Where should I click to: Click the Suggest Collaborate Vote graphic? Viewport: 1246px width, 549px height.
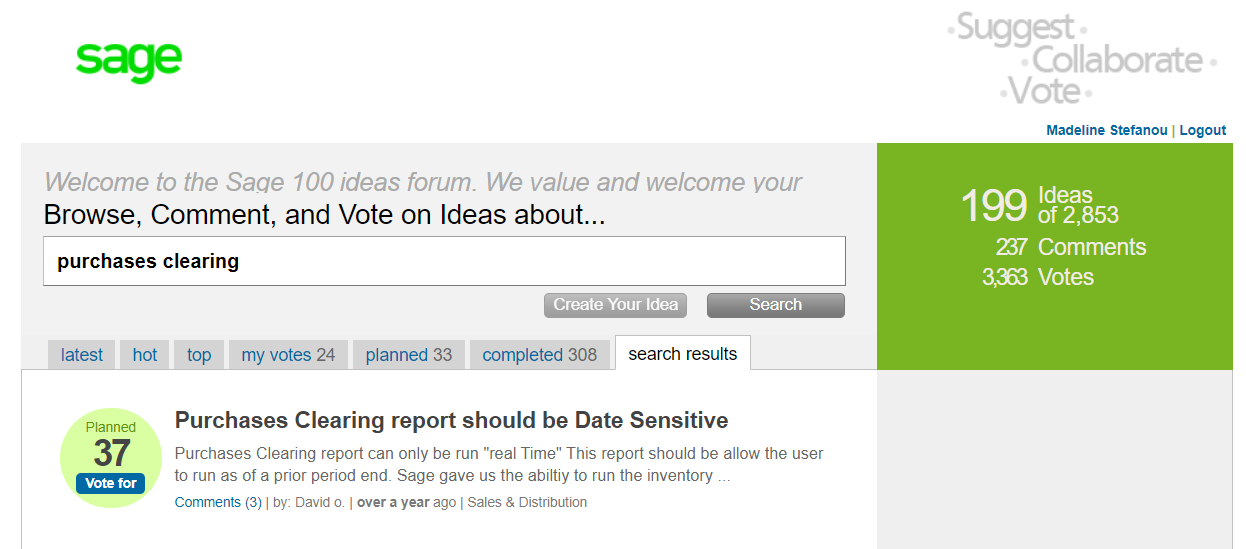click(1081, 59)
